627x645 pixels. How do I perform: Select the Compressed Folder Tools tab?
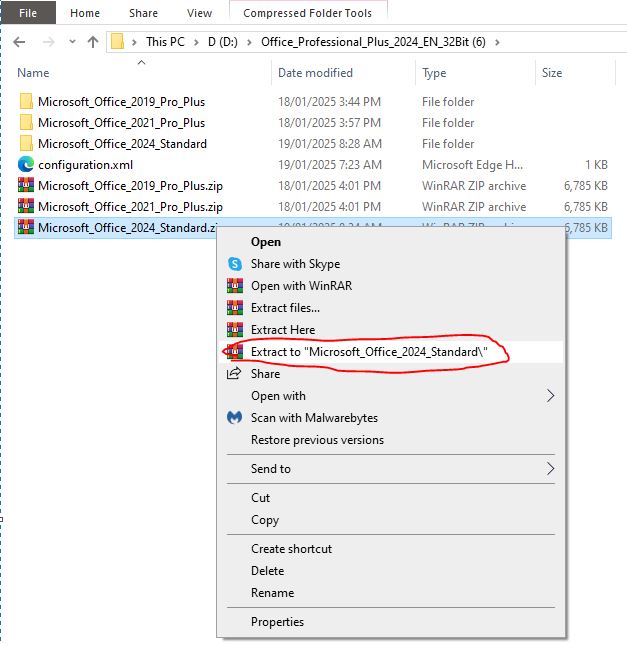pyautogui.click(x=307, y=13)
